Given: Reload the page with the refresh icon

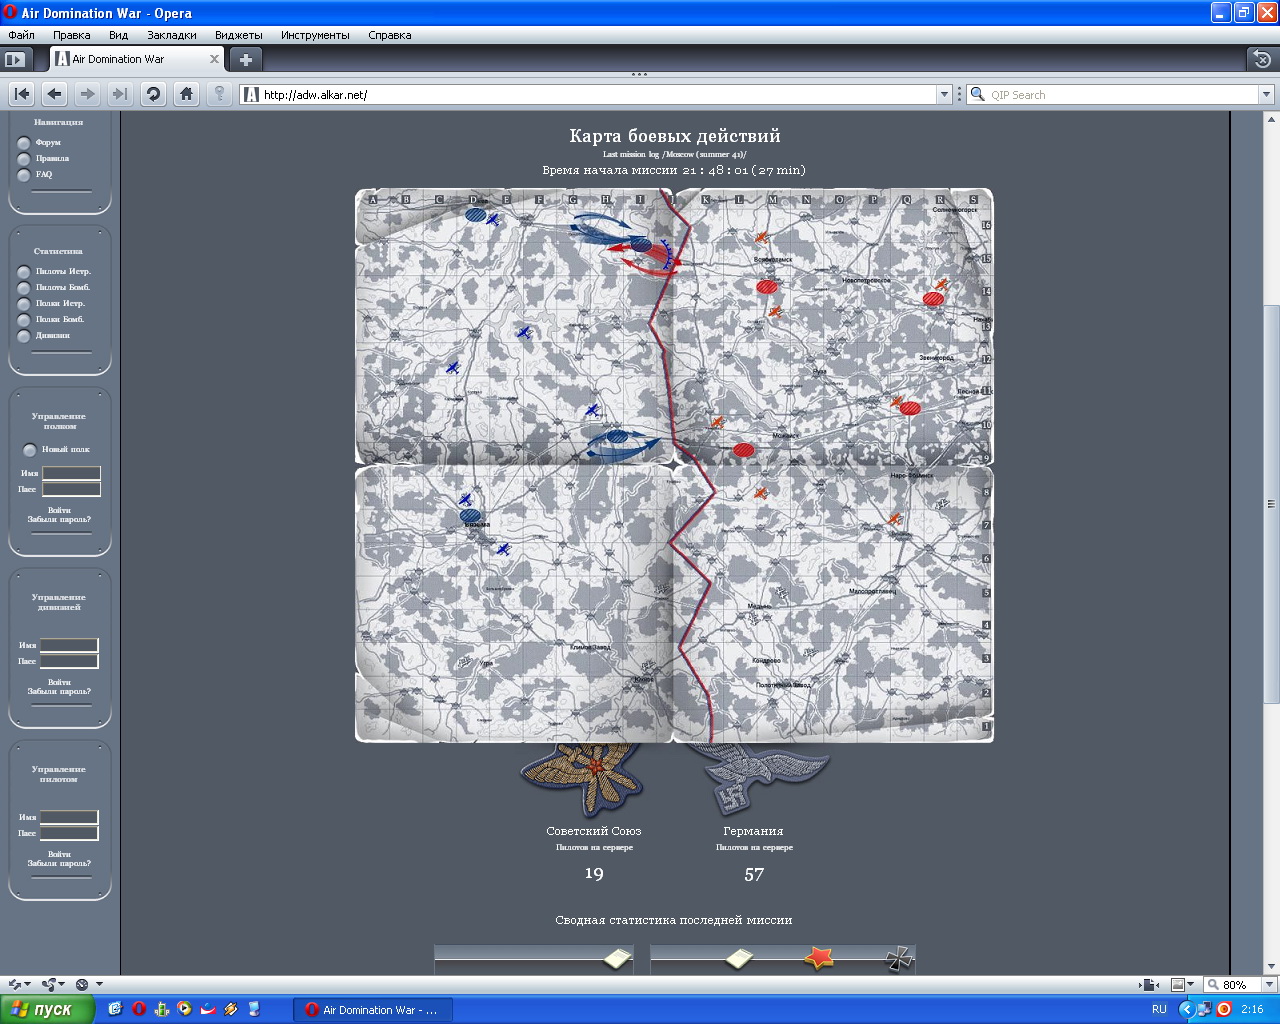Looking at the screenshot, I should click(153, 94).
